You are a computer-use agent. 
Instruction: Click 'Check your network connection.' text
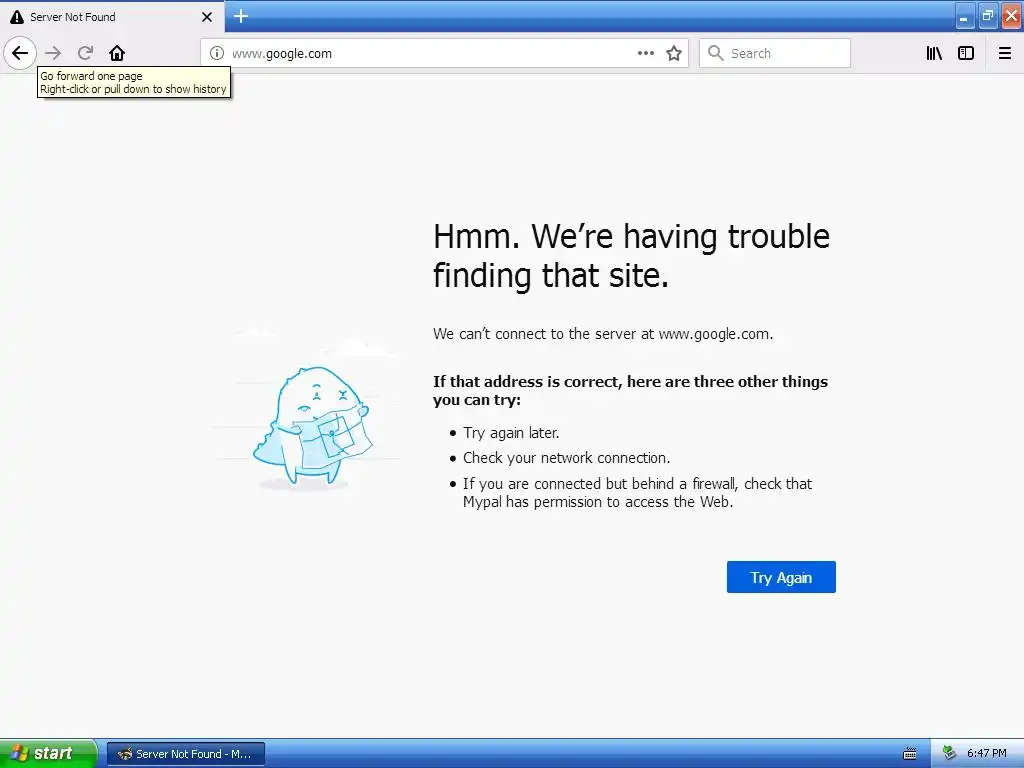pyautogui.click(x=566, y=458)
